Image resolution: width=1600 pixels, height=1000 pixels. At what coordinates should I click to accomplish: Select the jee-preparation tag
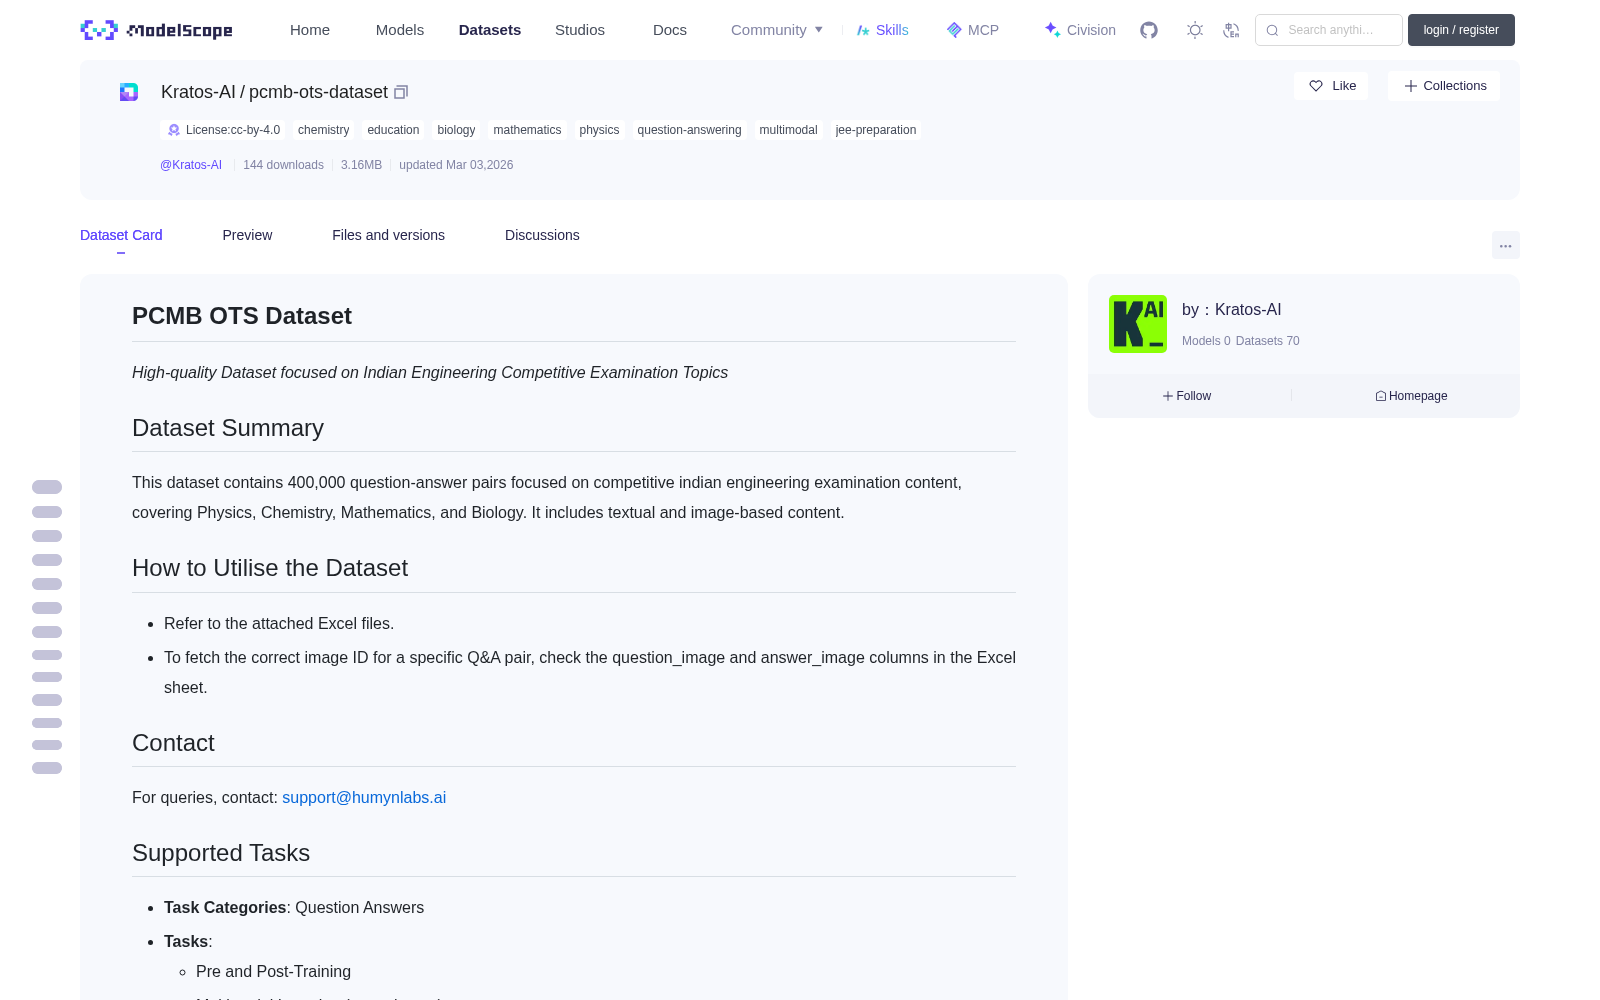pos(876,130)
